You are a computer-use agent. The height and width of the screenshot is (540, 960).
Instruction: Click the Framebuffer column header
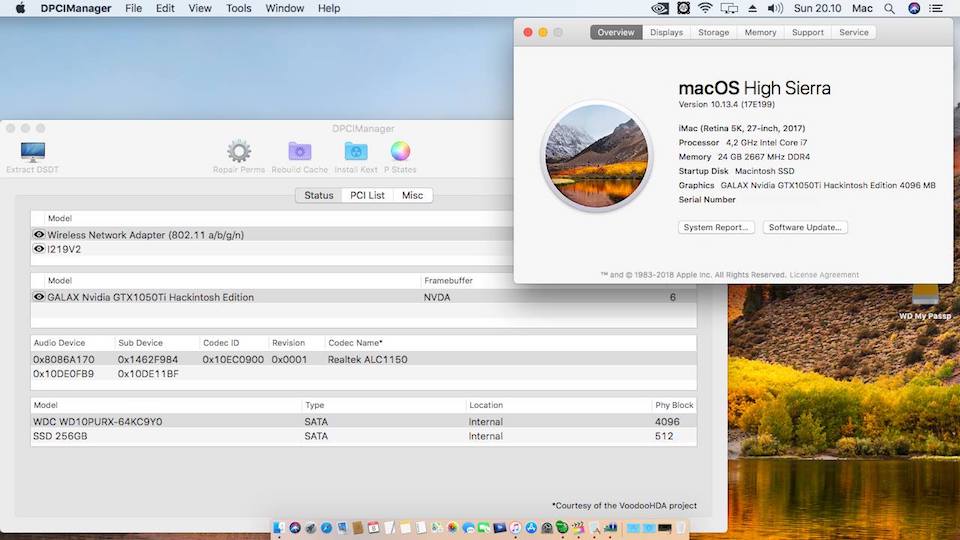click(x=448, y=280)
